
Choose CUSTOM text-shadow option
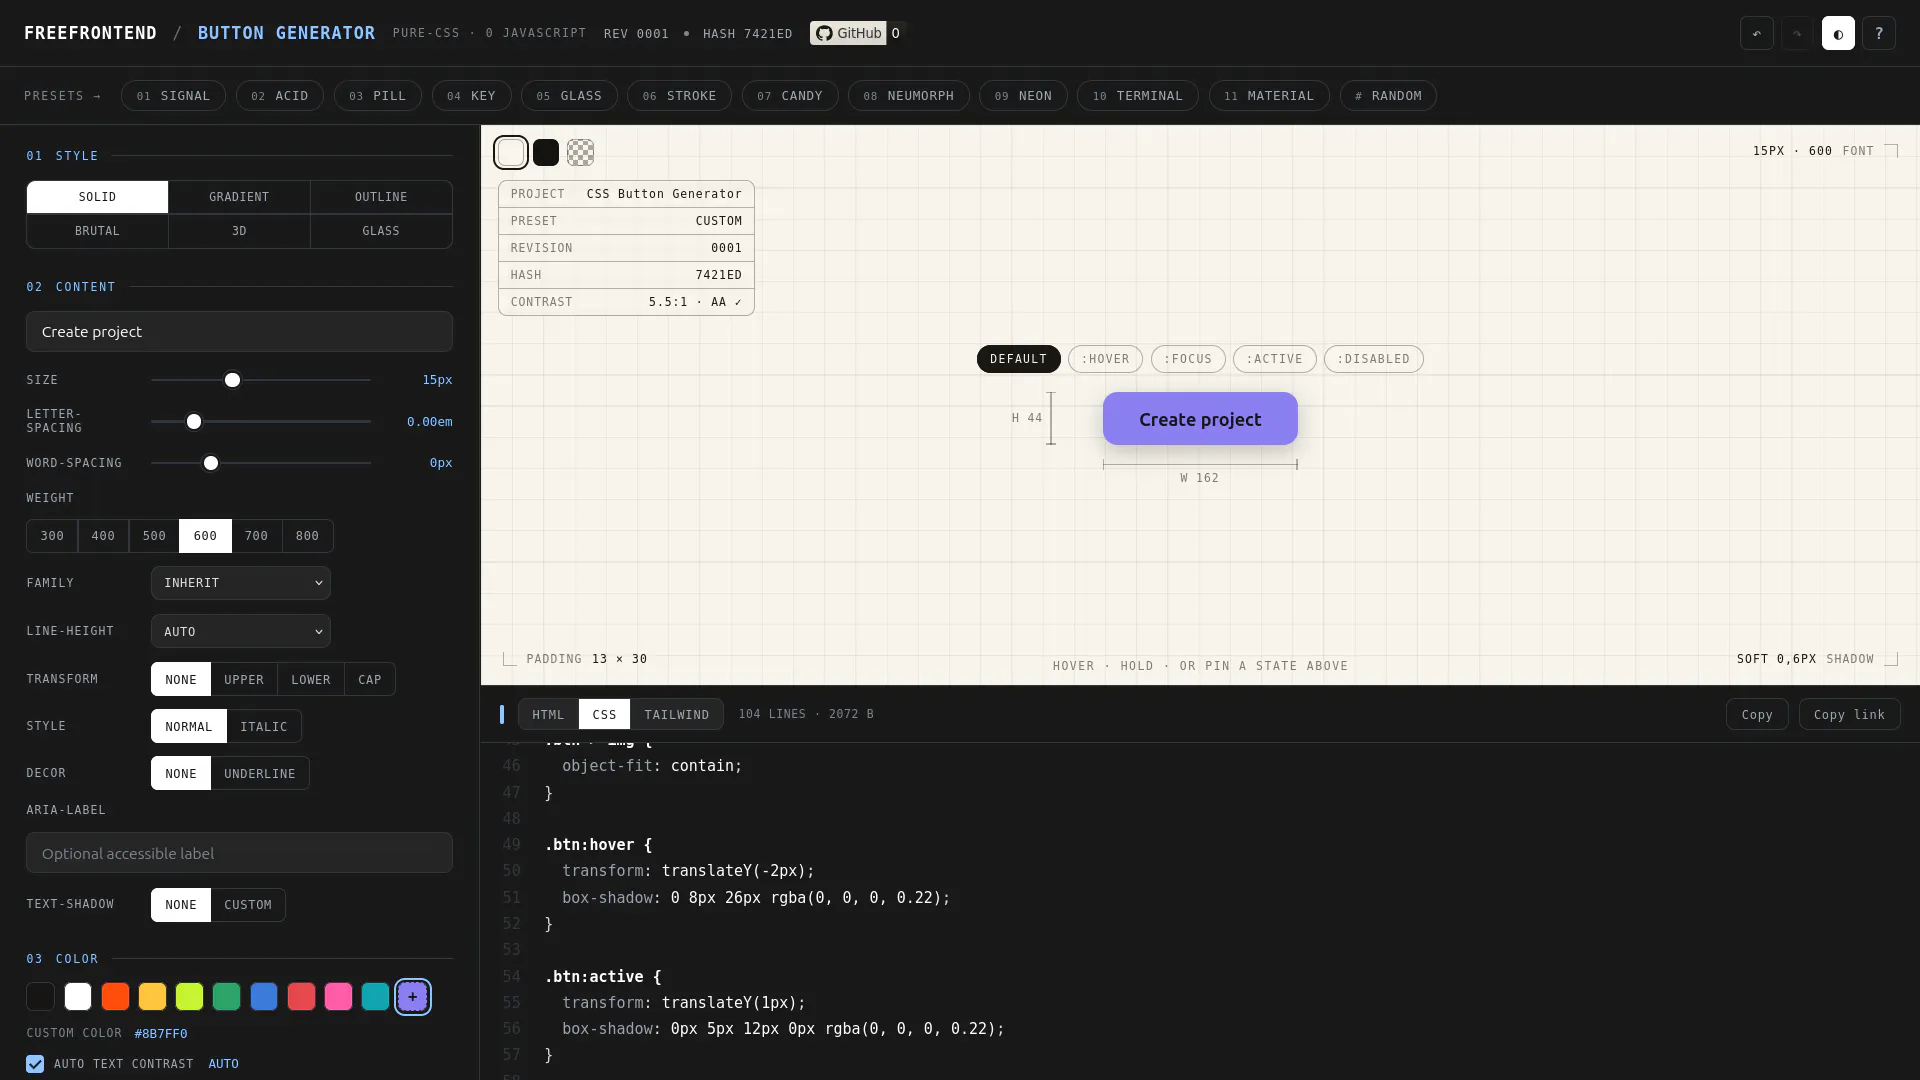(248, 905)
